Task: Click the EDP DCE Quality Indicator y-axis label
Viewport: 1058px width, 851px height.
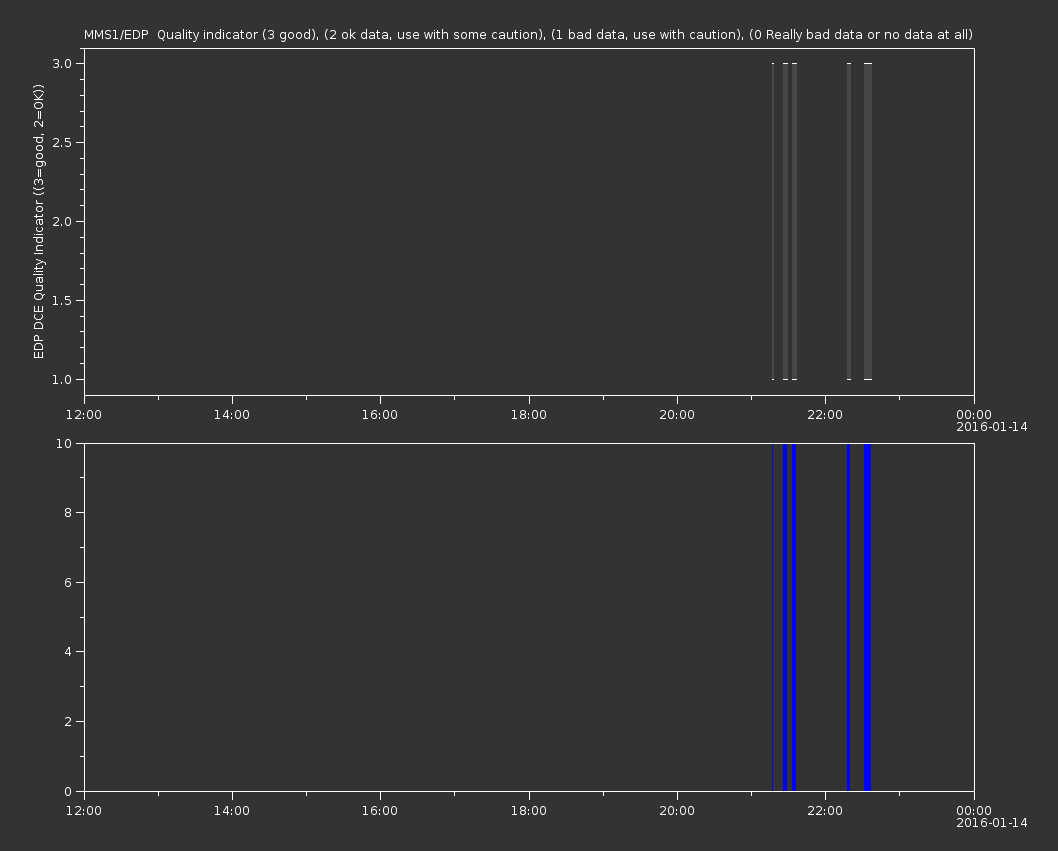Action: click(38, 221)
